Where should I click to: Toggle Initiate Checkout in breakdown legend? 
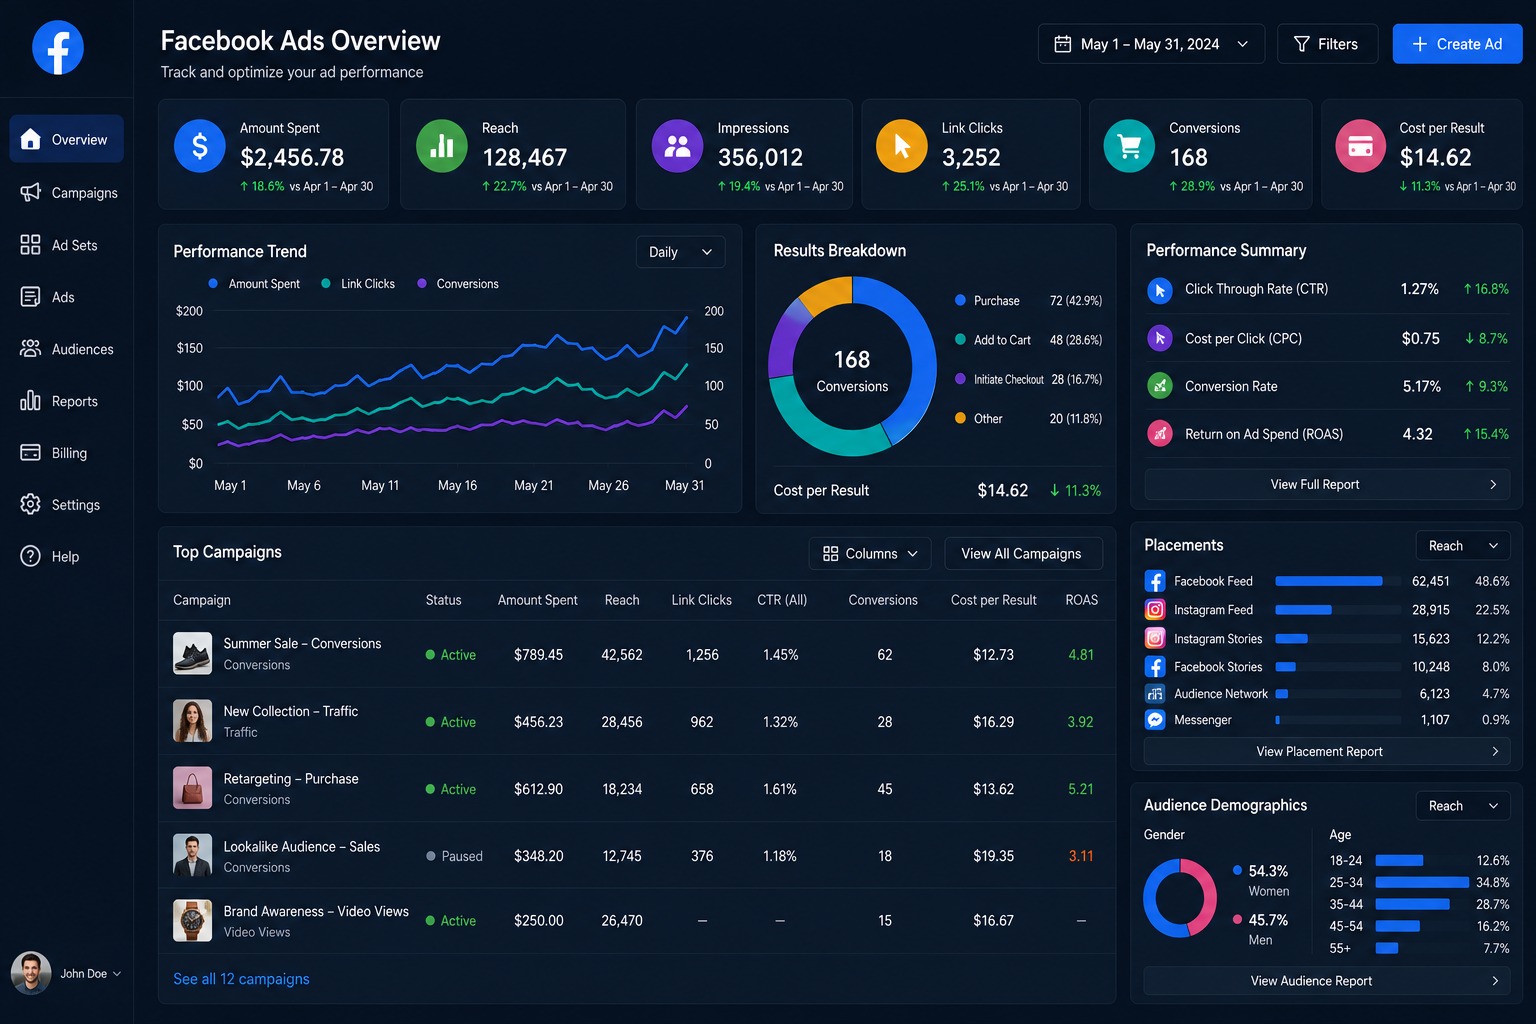[1000, 380]
